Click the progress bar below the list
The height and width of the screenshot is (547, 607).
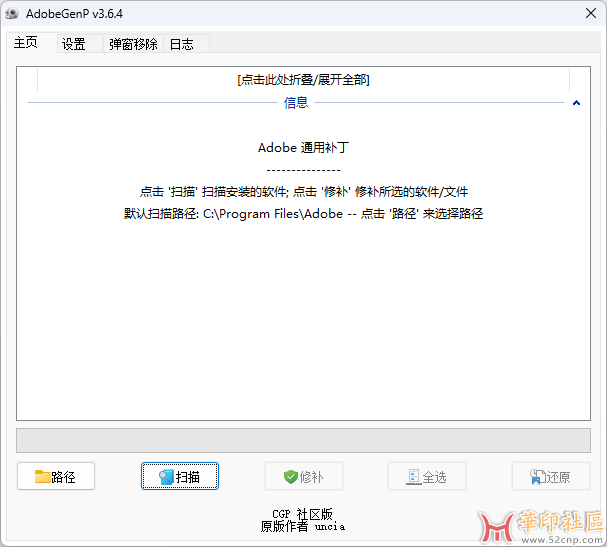click(304, 440)
